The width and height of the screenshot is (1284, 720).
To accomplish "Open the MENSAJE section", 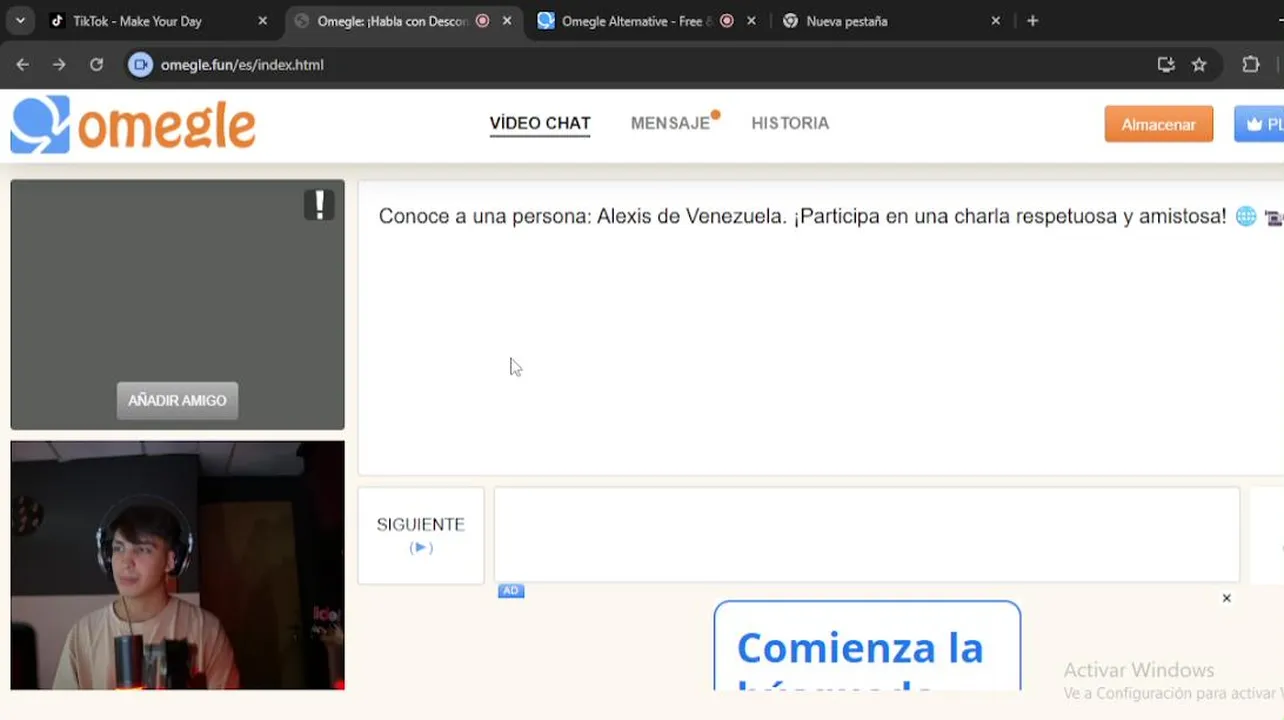I will point(671,124).
